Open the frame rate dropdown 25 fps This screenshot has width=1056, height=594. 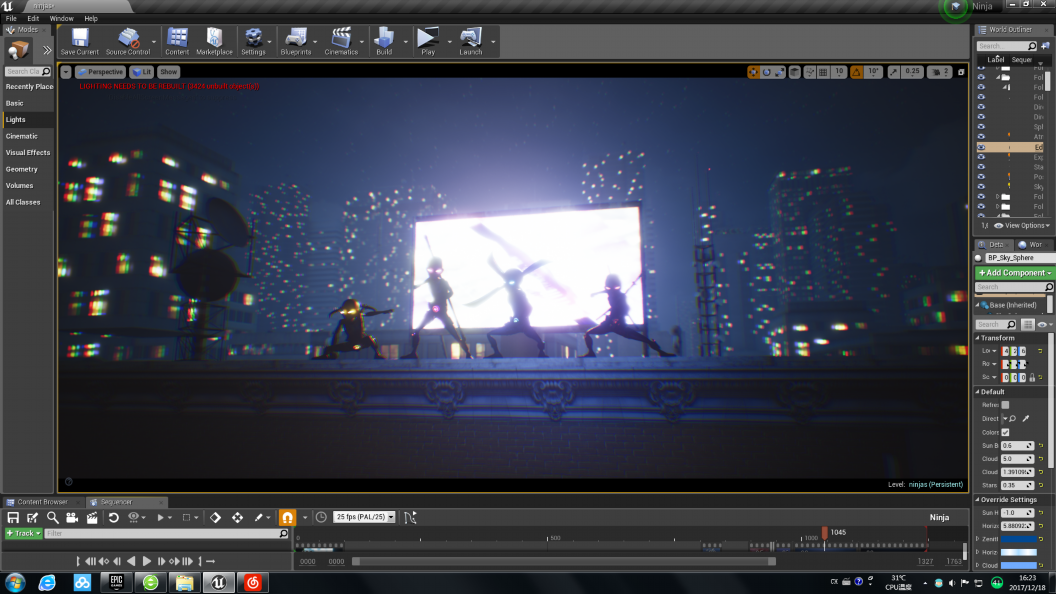[364, 517]
